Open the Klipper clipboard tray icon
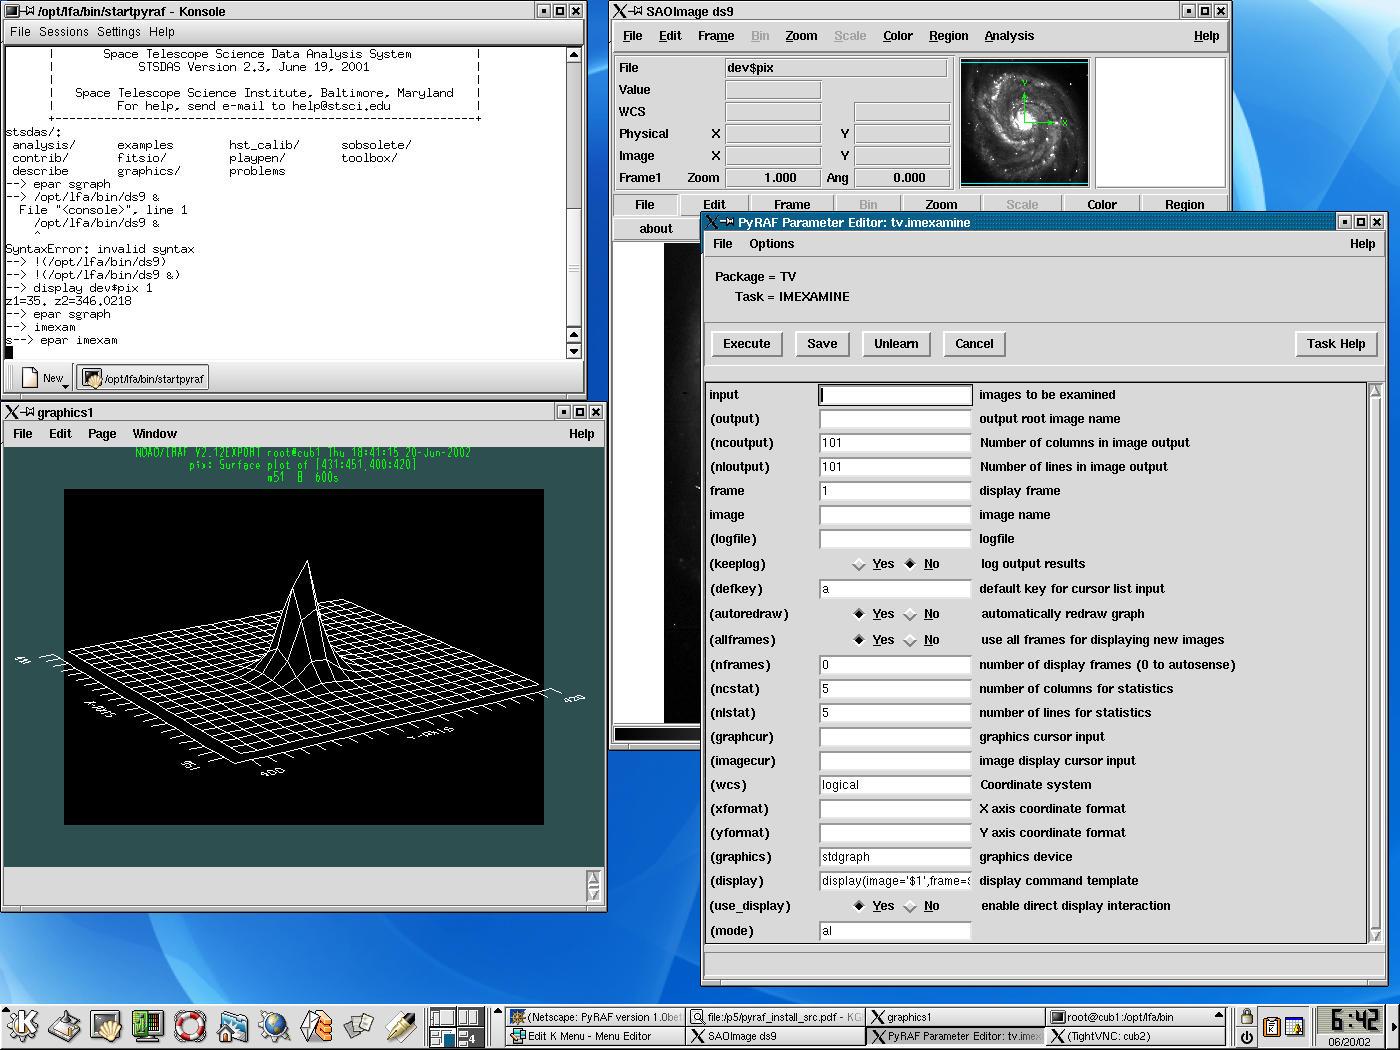The image size is (1400, 1050). coord(1272,1027)
